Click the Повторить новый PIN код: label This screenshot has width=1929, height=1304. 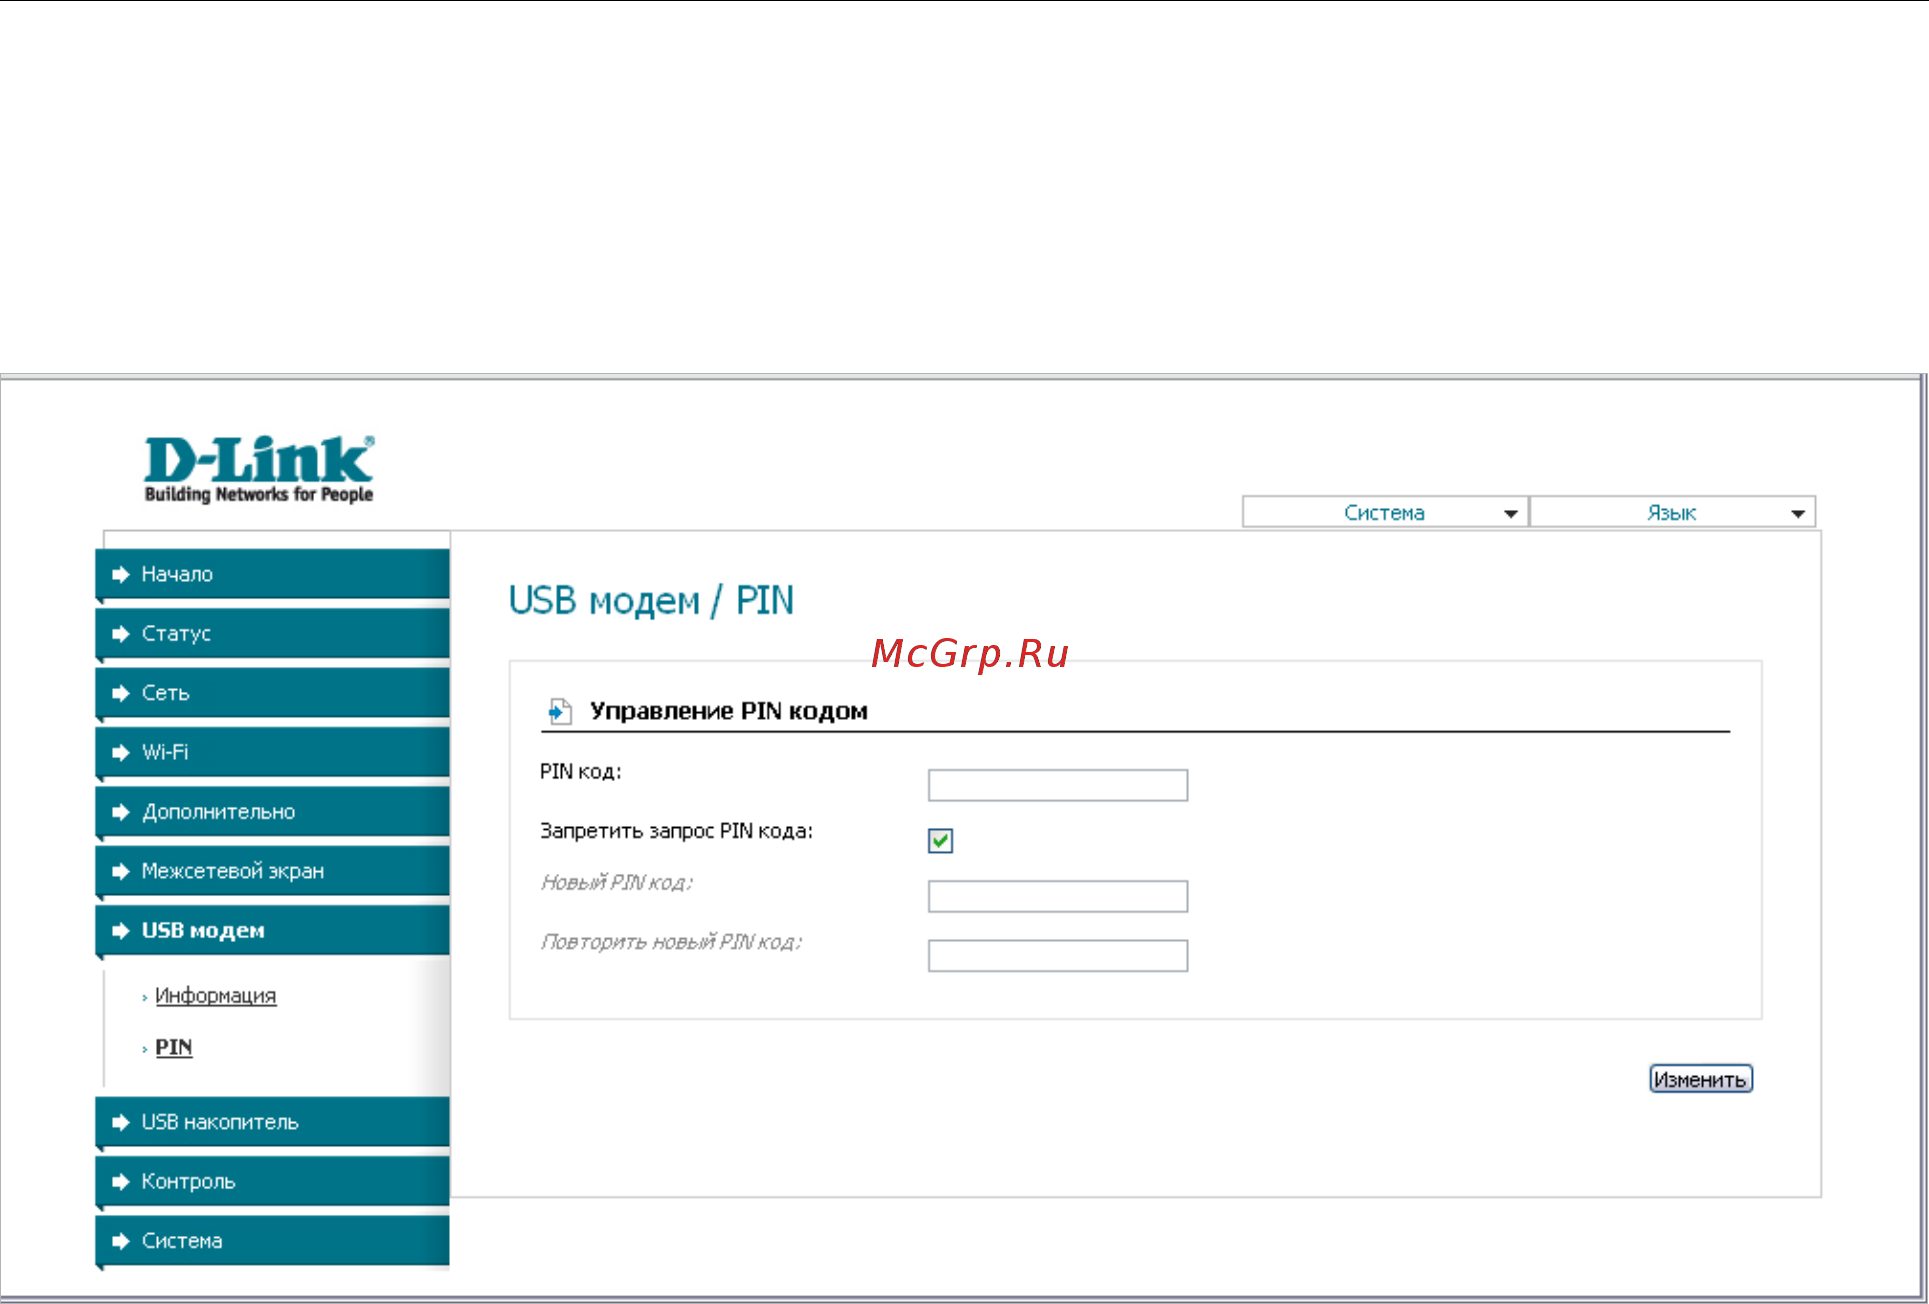(x=671, y=942)
